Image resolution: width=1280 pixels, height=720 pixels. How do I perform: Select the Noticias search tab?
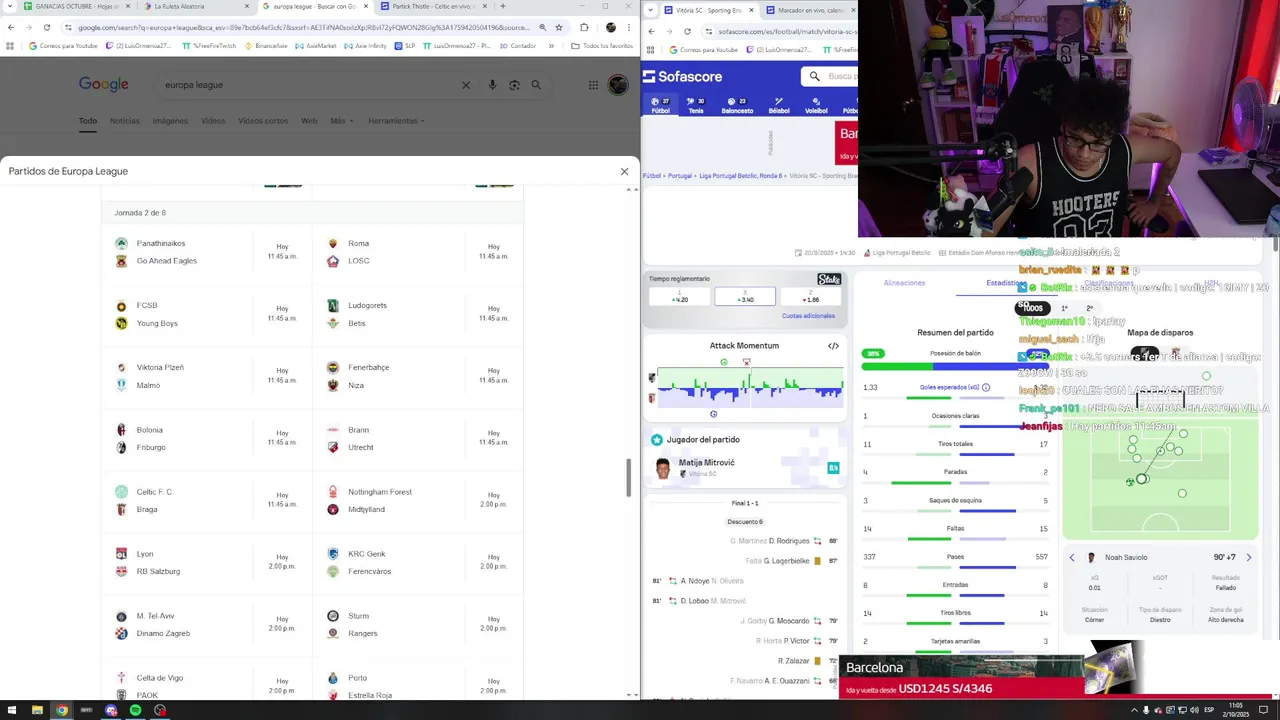(x=125, y=121)
